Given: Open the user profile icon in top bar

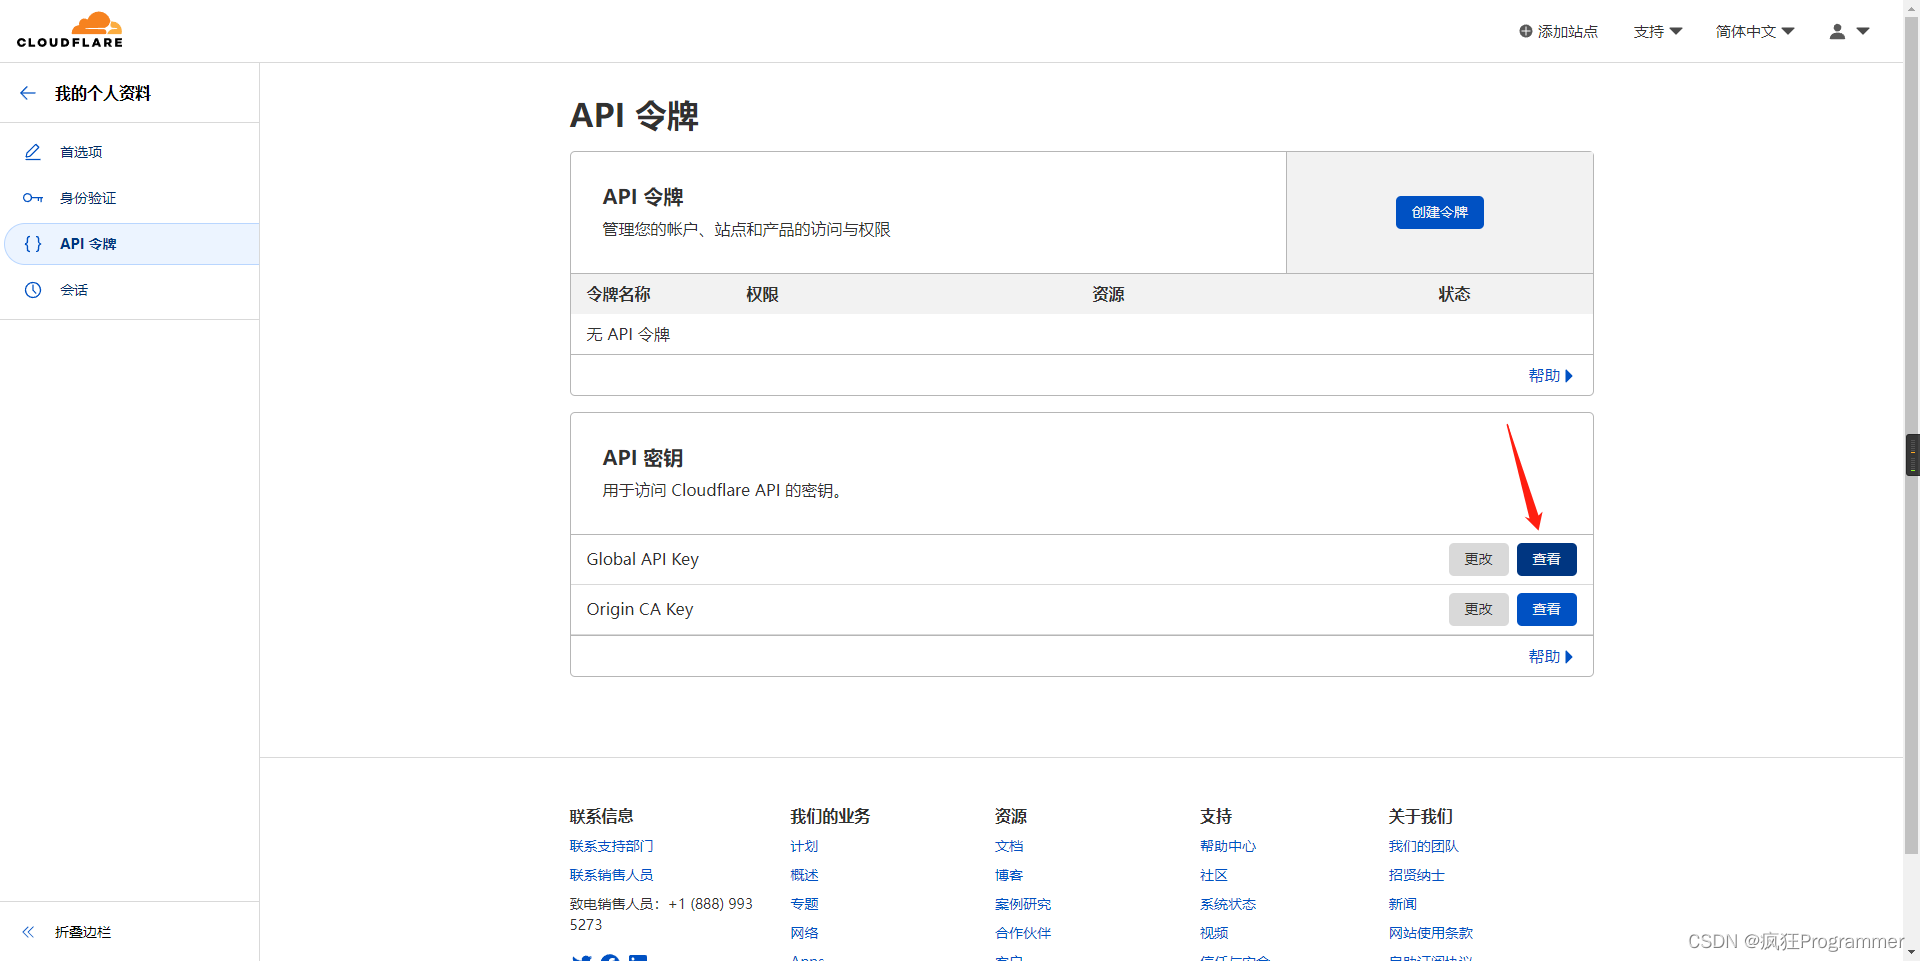Looking at the screenshot, I should (1836, 31).
